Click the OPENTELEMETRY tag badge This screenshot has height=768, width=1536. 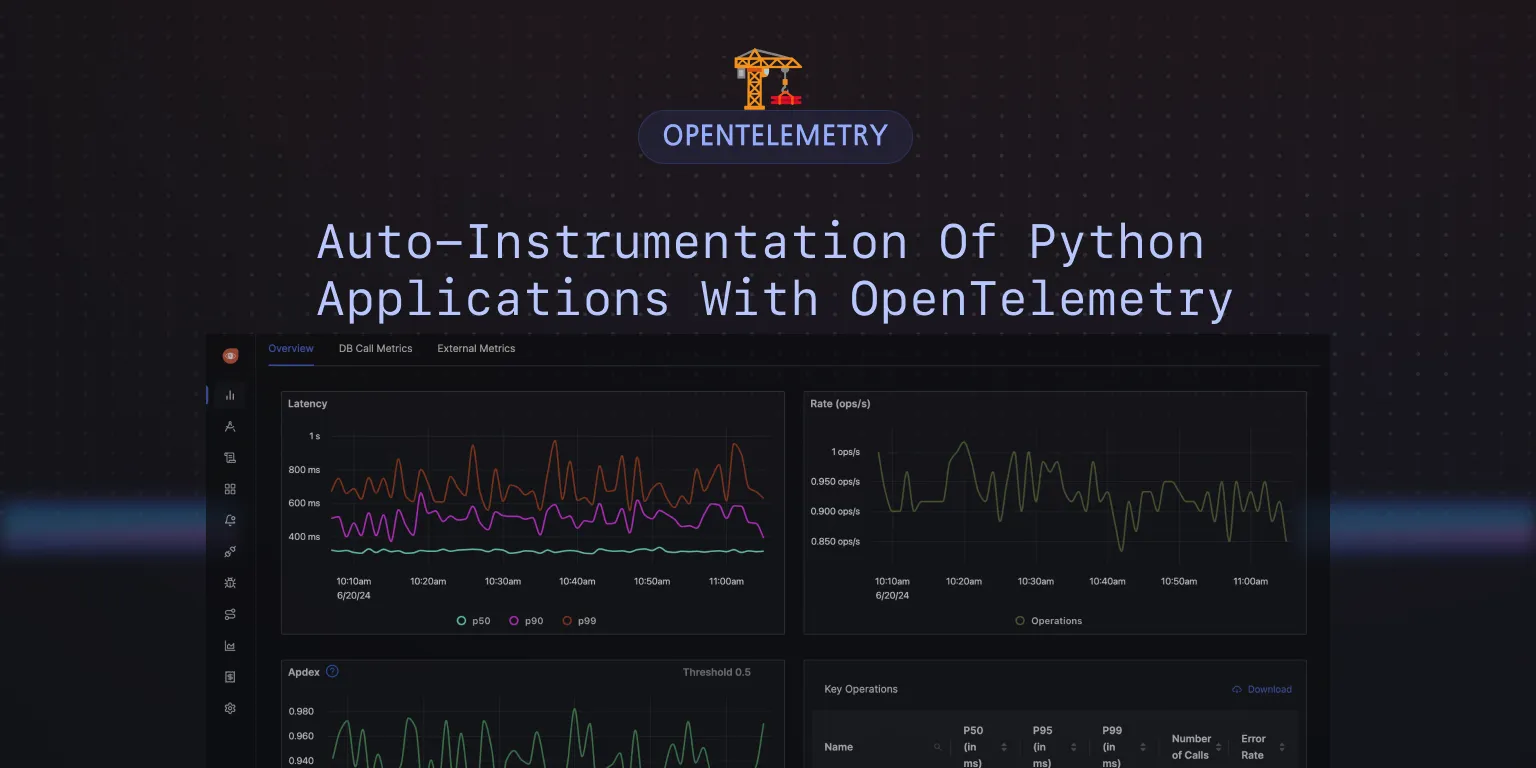[775, 136]
